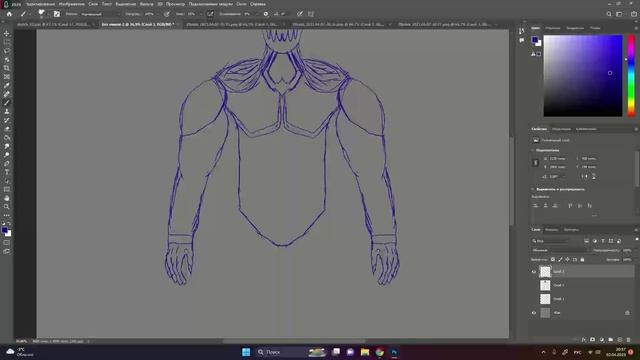Select the Rectangle shape tool
Viewport: 640px width, 360px height.
tap(7, 189)
